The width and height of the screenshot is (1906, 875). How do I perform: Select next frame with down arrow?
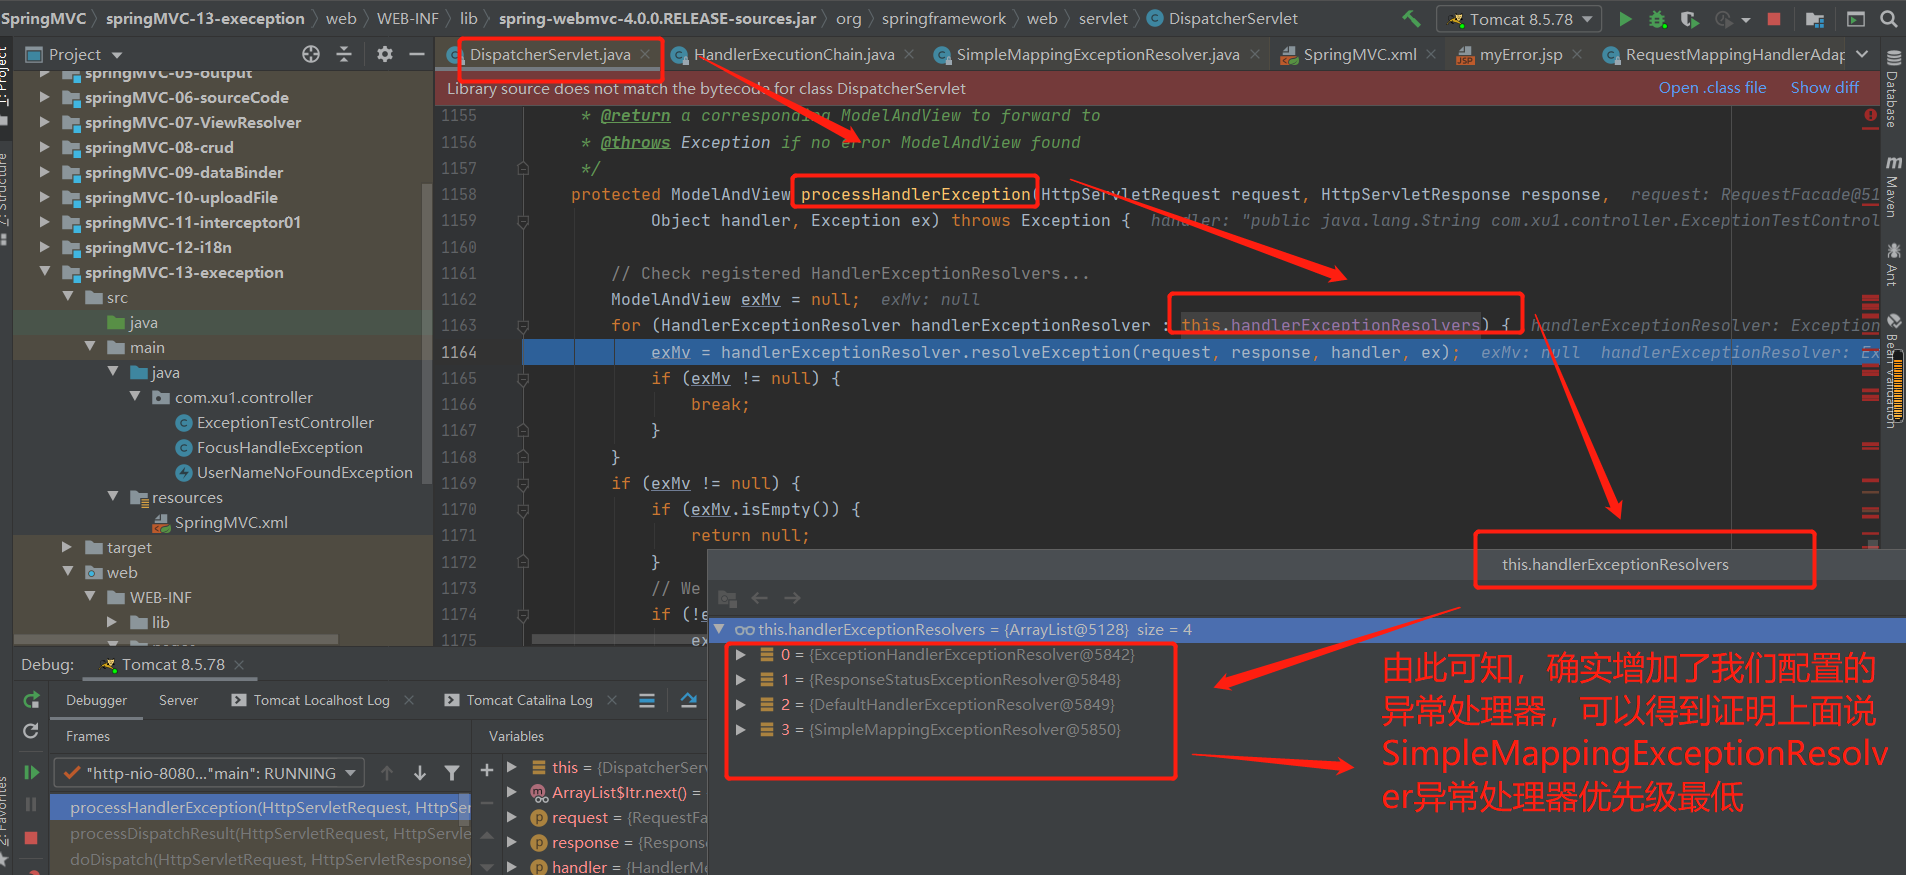(420, 773)
